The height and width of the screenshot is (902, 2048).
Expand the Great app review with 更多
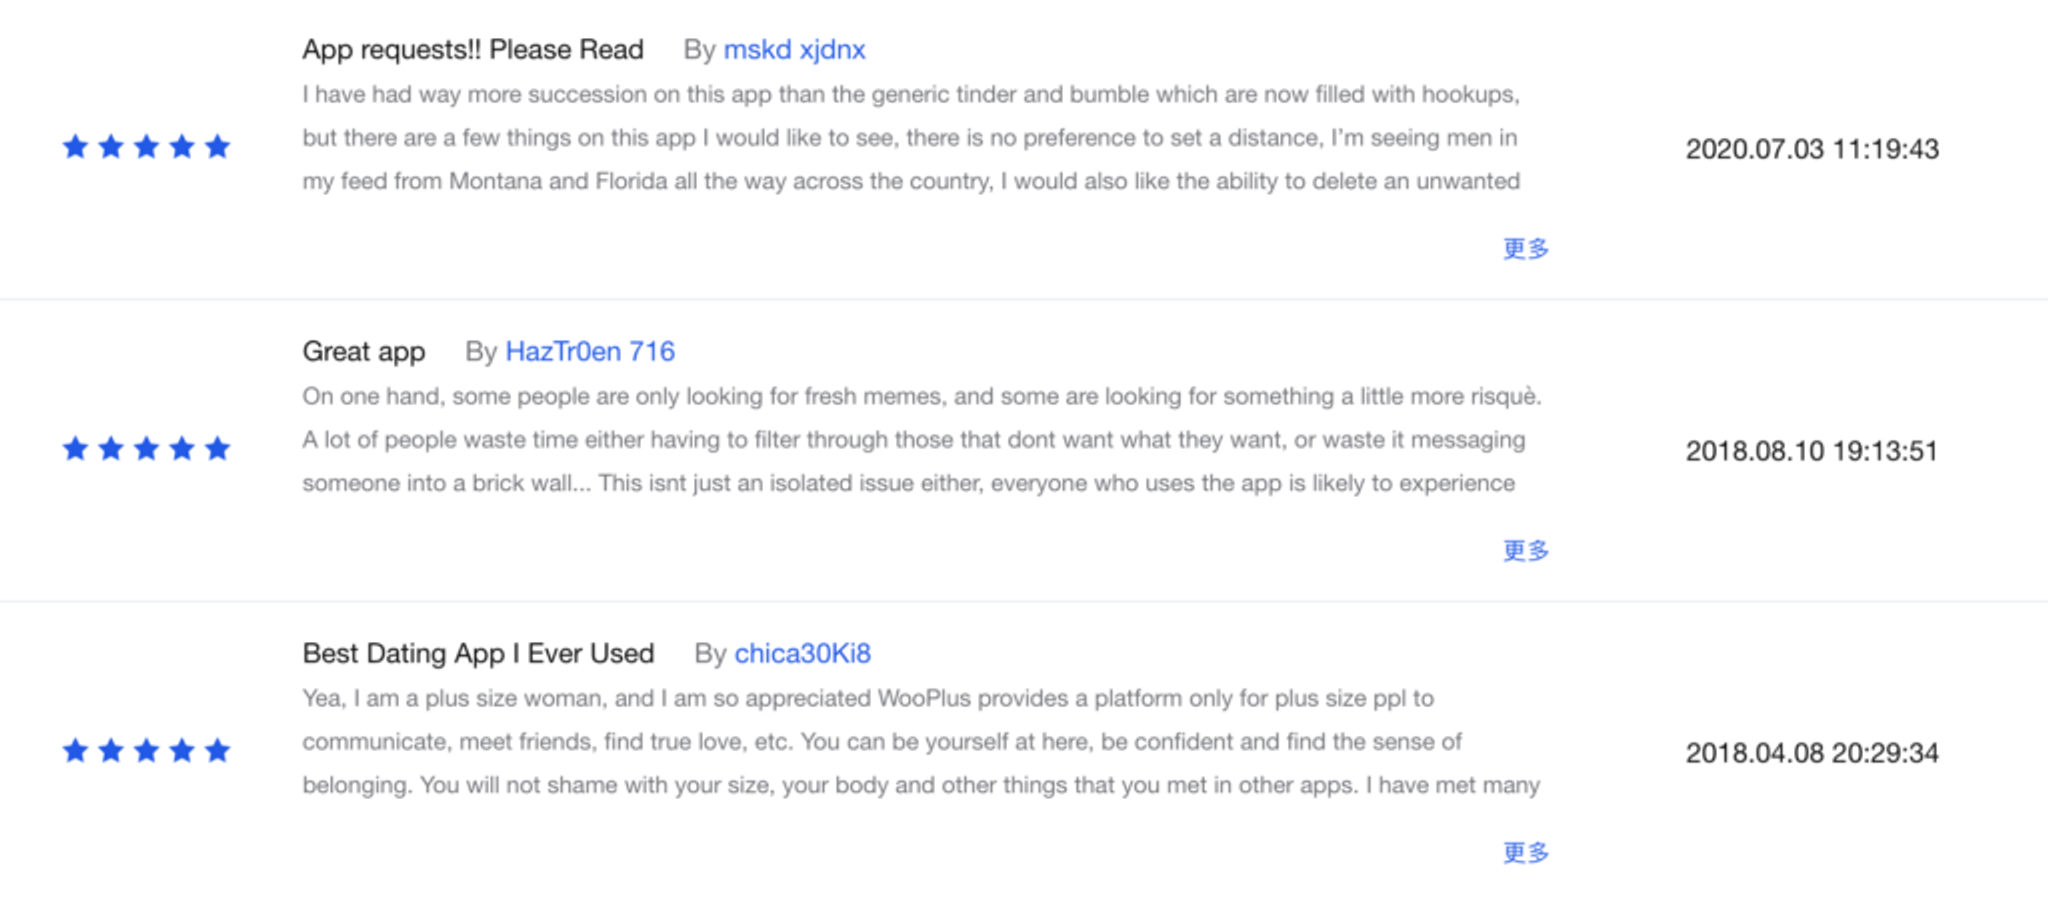click(x=1526, y=550)
